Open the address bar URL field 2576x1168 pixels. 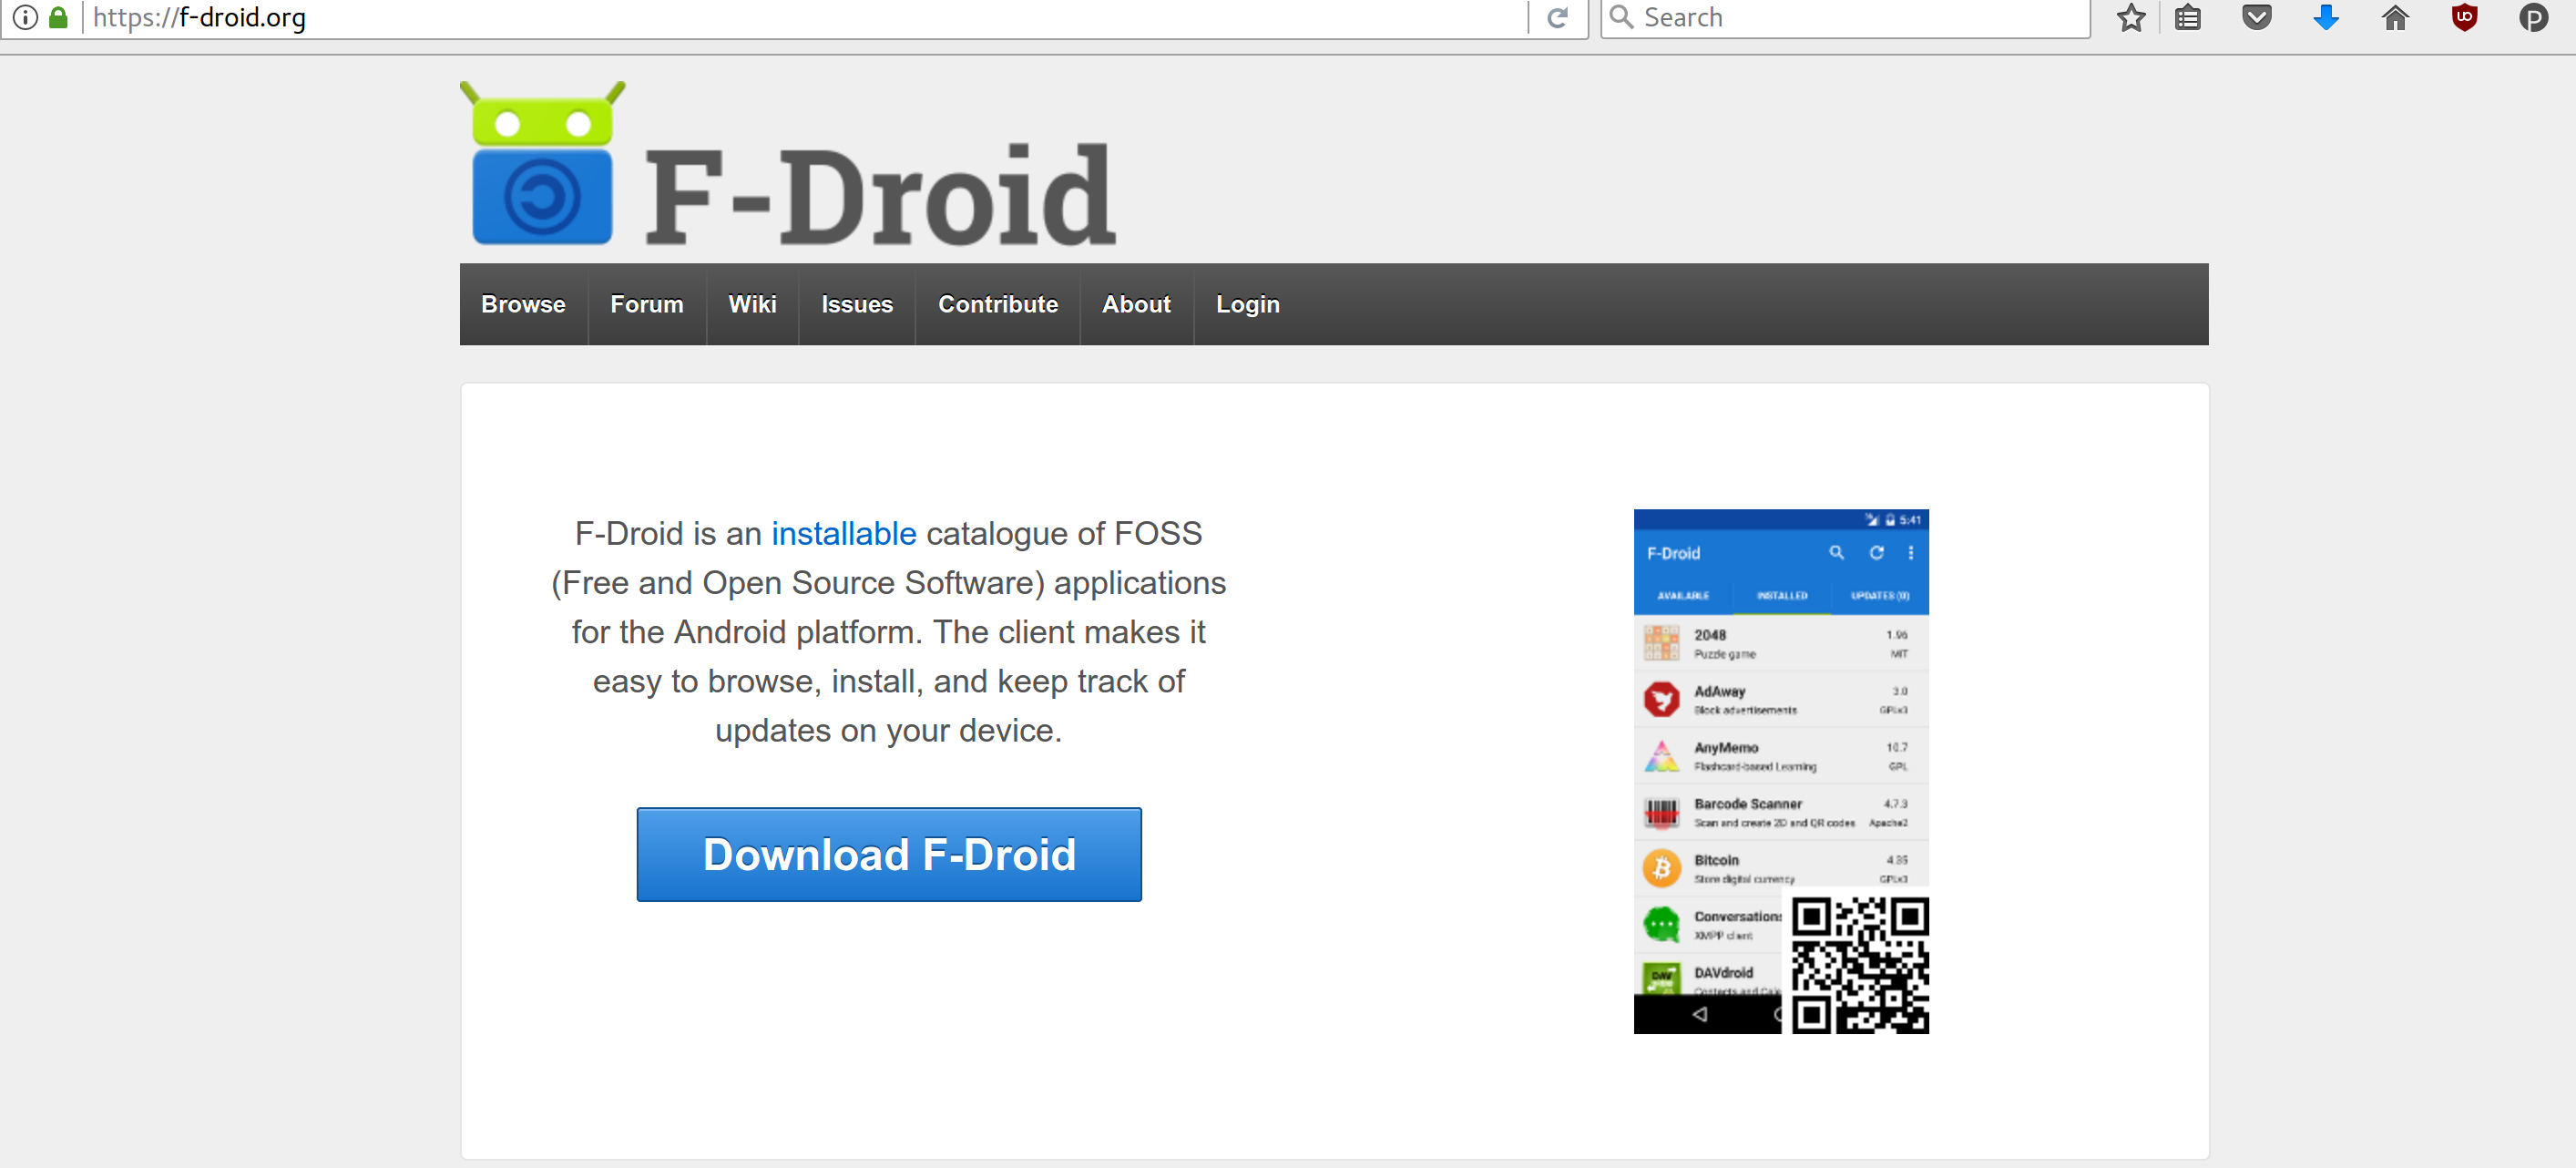805,18
